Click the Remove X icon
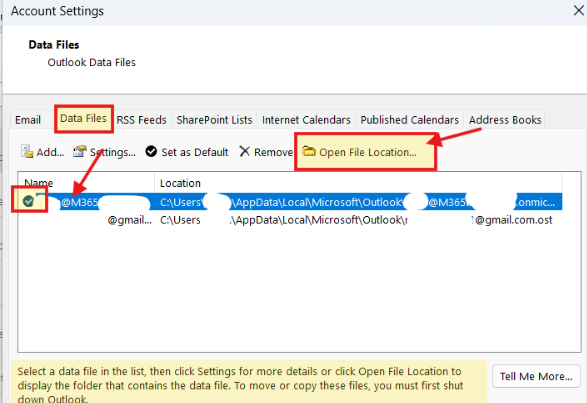587x403 pixels. coord(244,151)
